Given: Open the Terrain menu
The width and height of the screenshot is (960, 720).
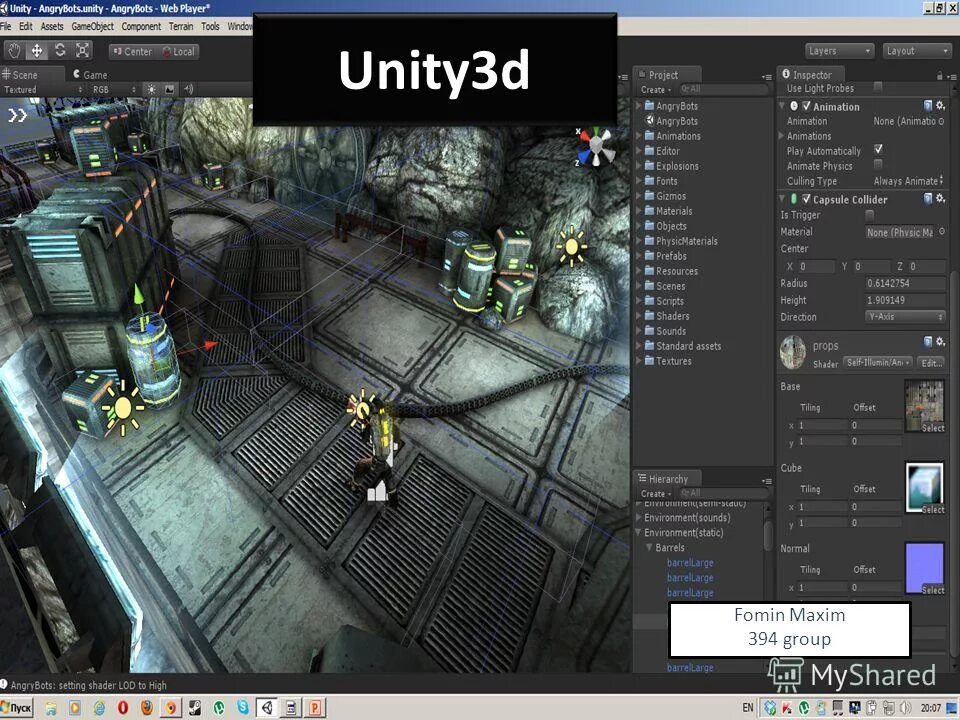Looking at the screenshot, I should coord(181,26).
